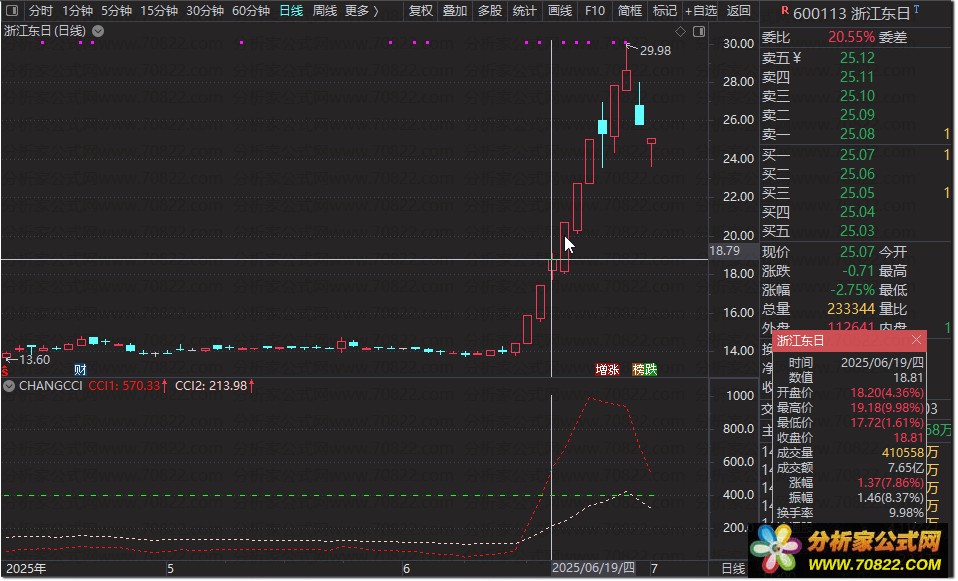
Task: Toggle right panel icon above chart
Action: [699, 31]
